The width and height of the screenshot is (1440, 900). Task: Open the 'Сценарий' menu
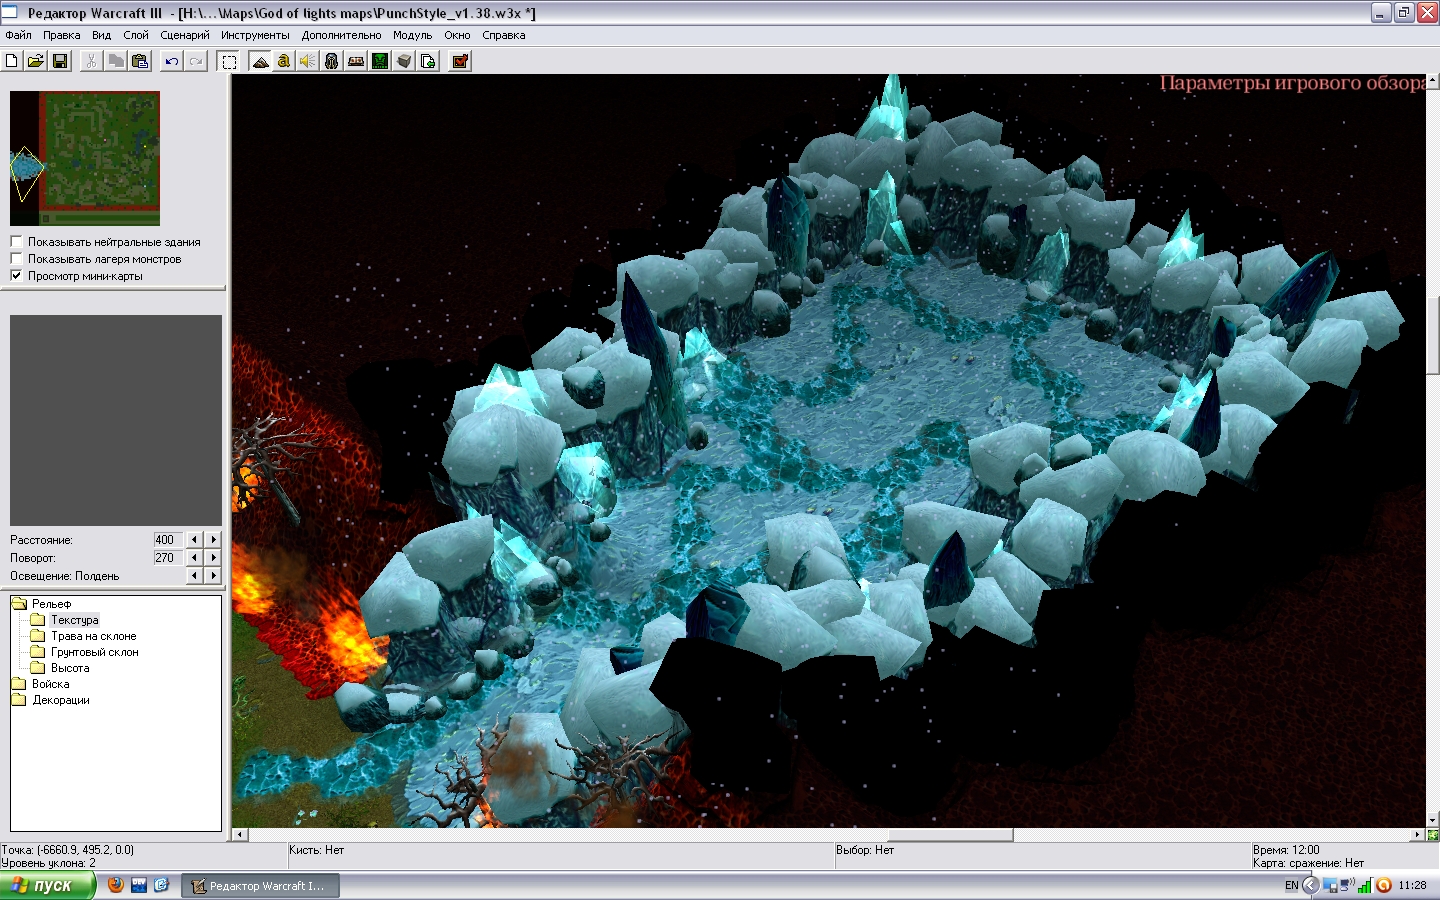(185, 35)
